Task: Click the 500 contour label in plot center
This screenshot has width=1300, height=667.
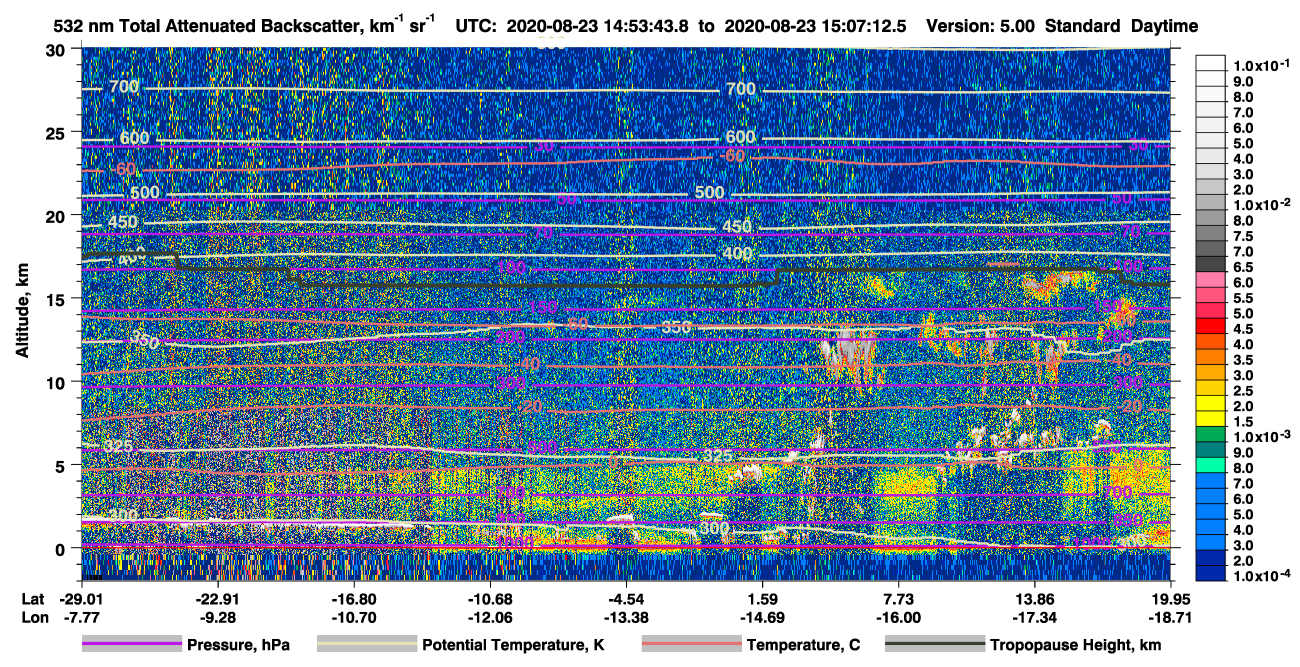Action: click(x=709, y=193)
